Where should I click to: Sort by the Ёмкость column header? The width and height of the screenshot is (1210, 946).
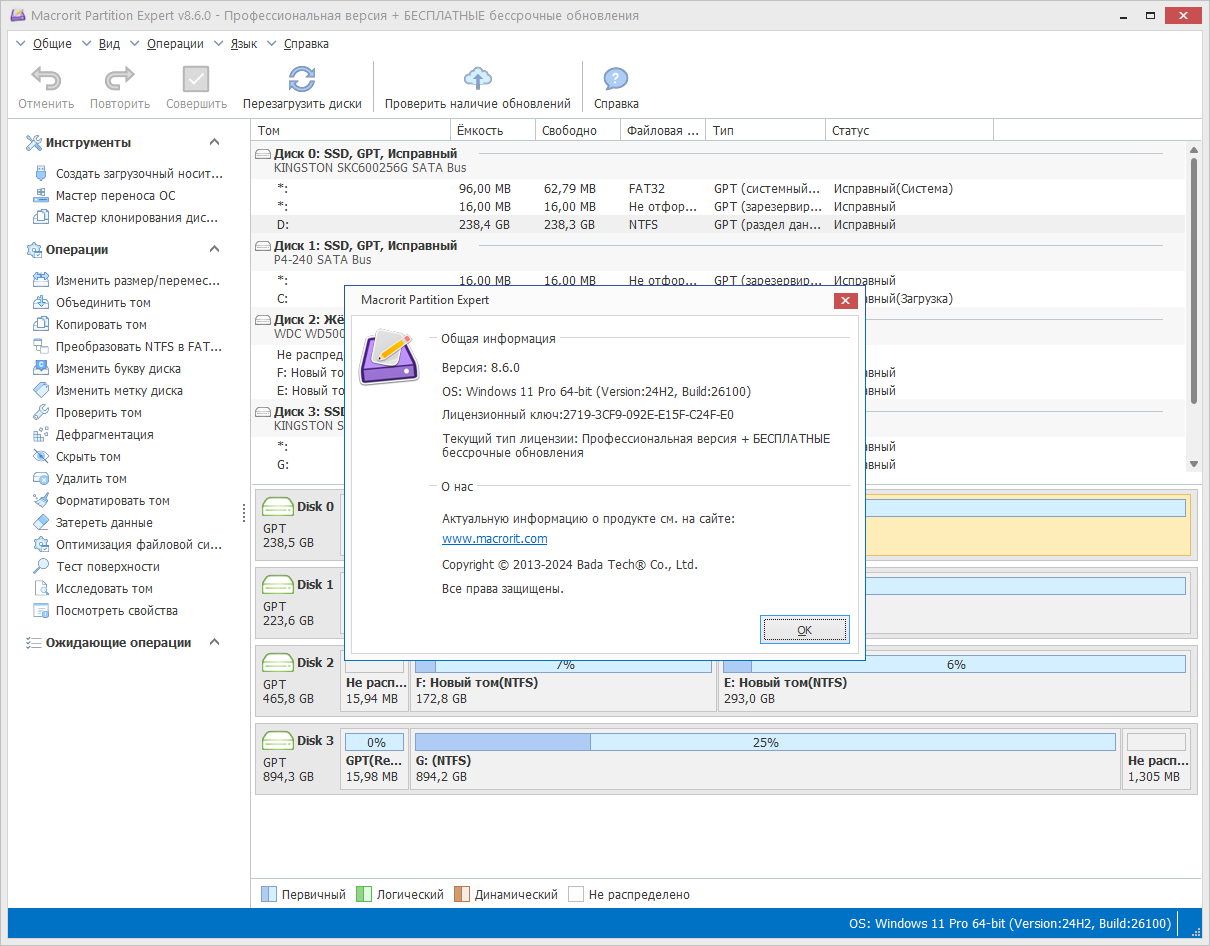point(494,130)
